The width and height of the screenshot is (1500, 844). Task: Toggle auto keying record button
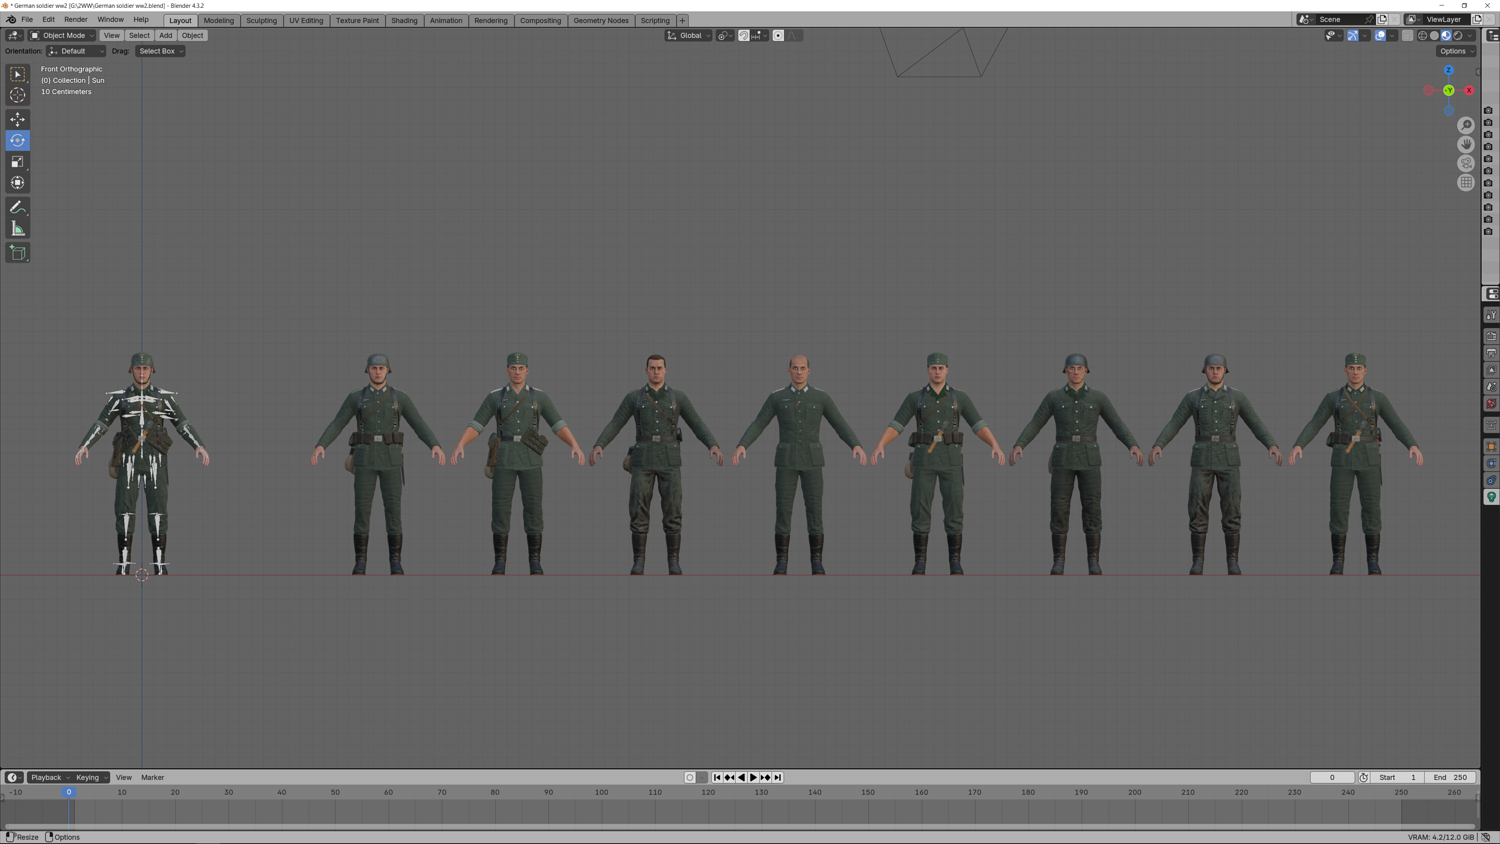(x=690, y=777)
